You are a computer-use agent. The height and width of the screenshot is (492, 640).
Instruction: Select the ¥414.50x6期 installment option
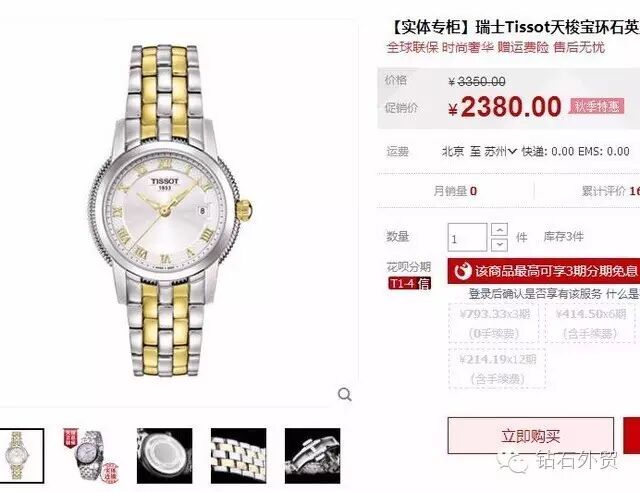(x=590, y=323)
